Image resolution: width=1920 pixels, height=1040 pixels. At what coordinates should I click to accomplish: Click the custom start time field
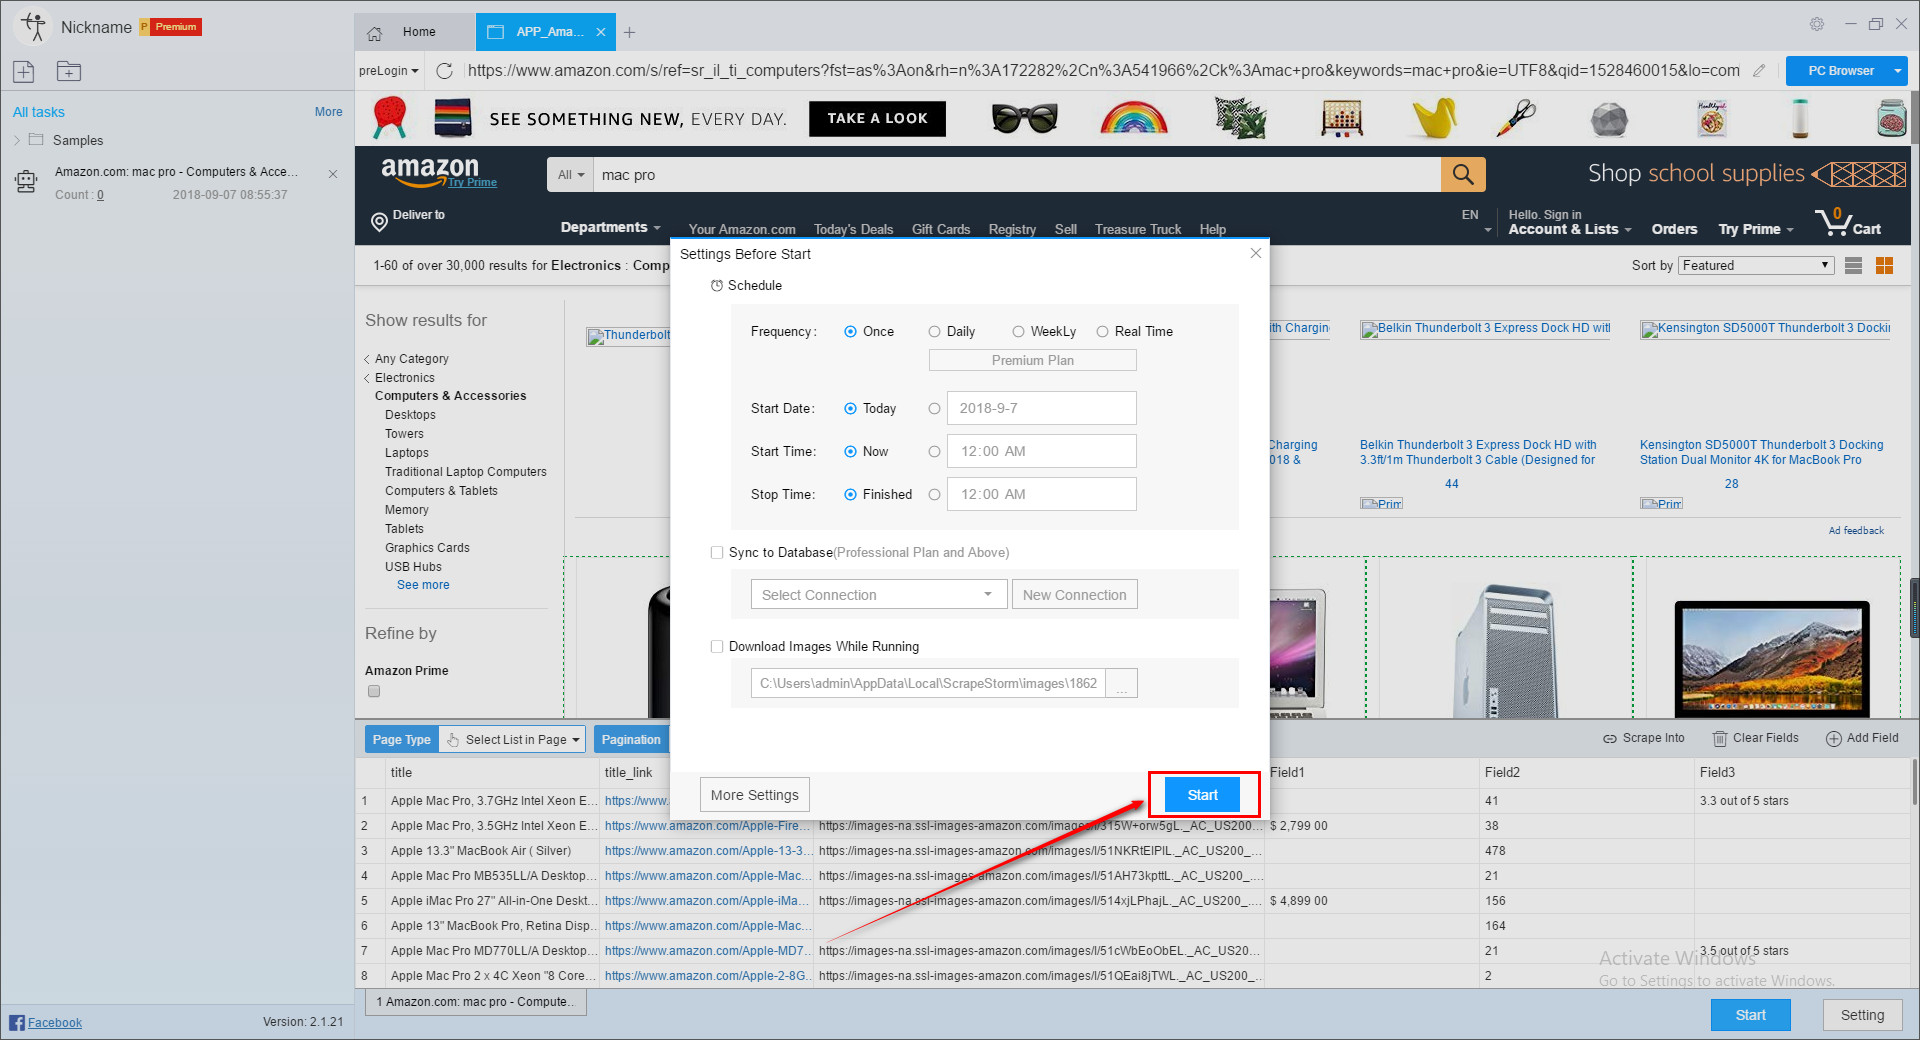point(1041,451)
